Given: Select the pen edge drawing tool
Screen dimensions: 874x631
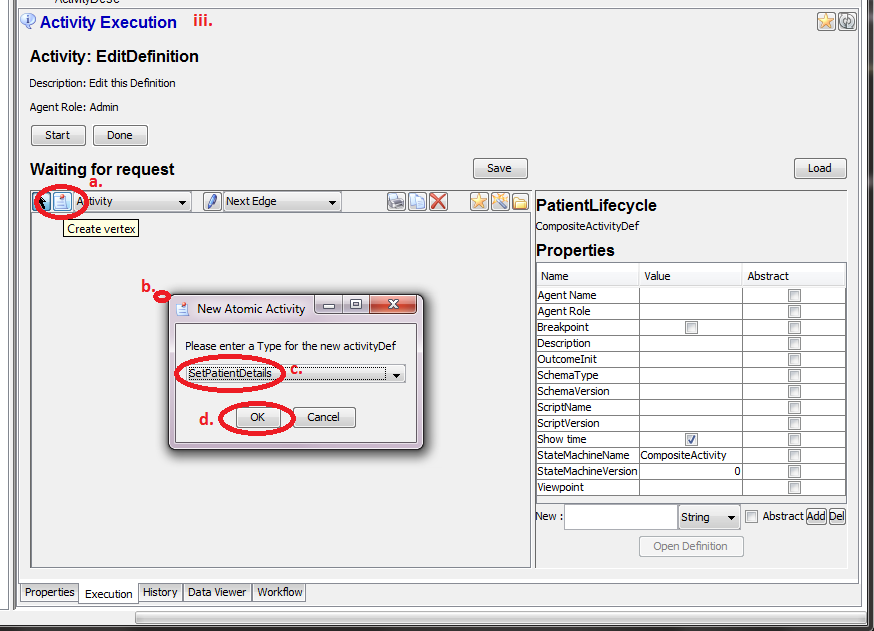Looking at the screenshot, I should tap(212, 201).
